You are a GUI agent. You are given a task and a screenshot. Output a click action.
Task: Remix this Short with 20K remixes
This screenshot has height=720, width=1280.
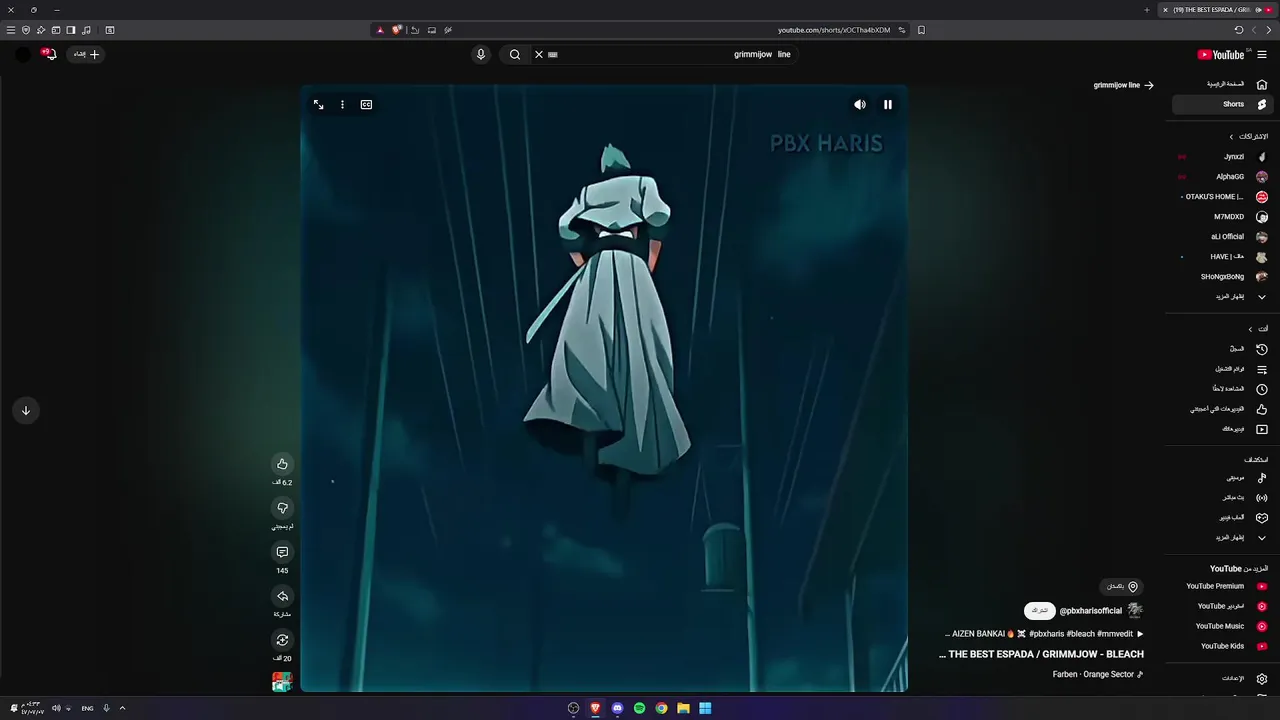(x=282, y=640)
